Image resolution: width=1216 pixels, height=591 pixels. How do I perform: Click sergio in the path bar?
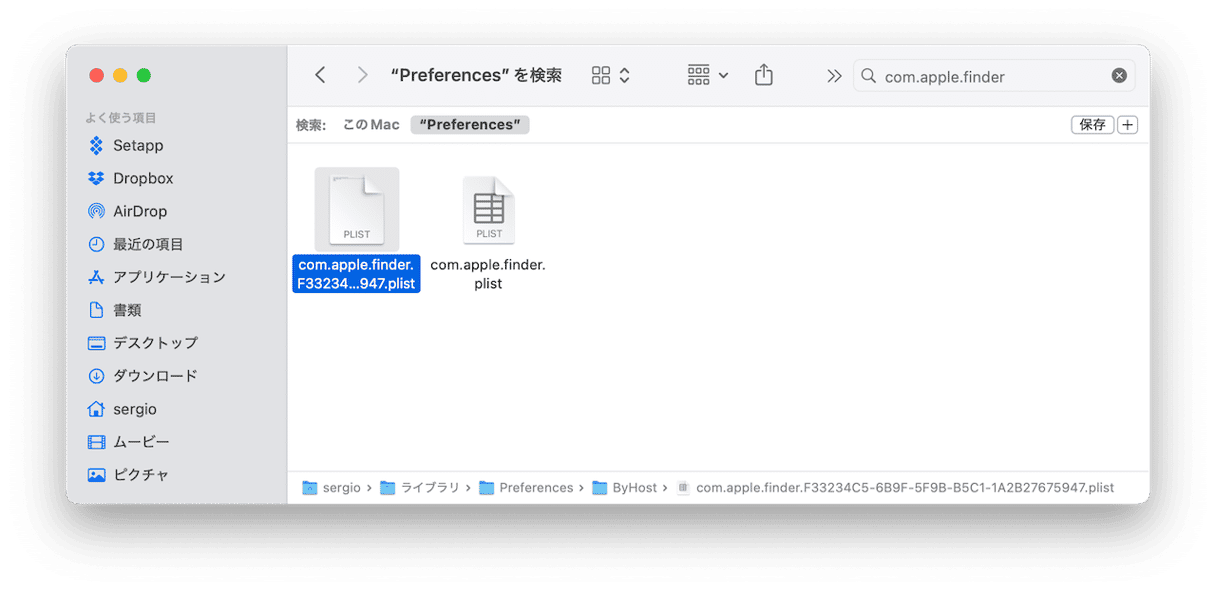332,488
